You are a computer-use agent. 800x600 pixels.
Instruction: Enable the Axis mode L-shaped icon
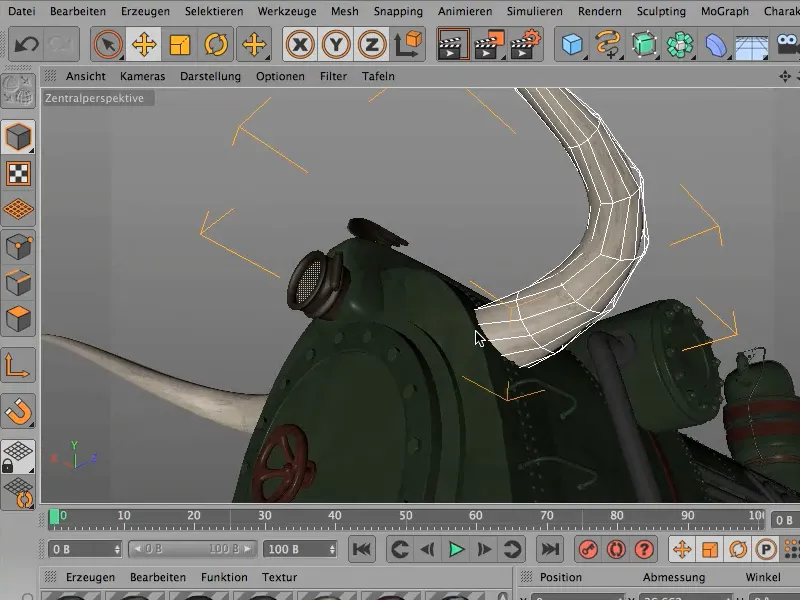point(18,365)
